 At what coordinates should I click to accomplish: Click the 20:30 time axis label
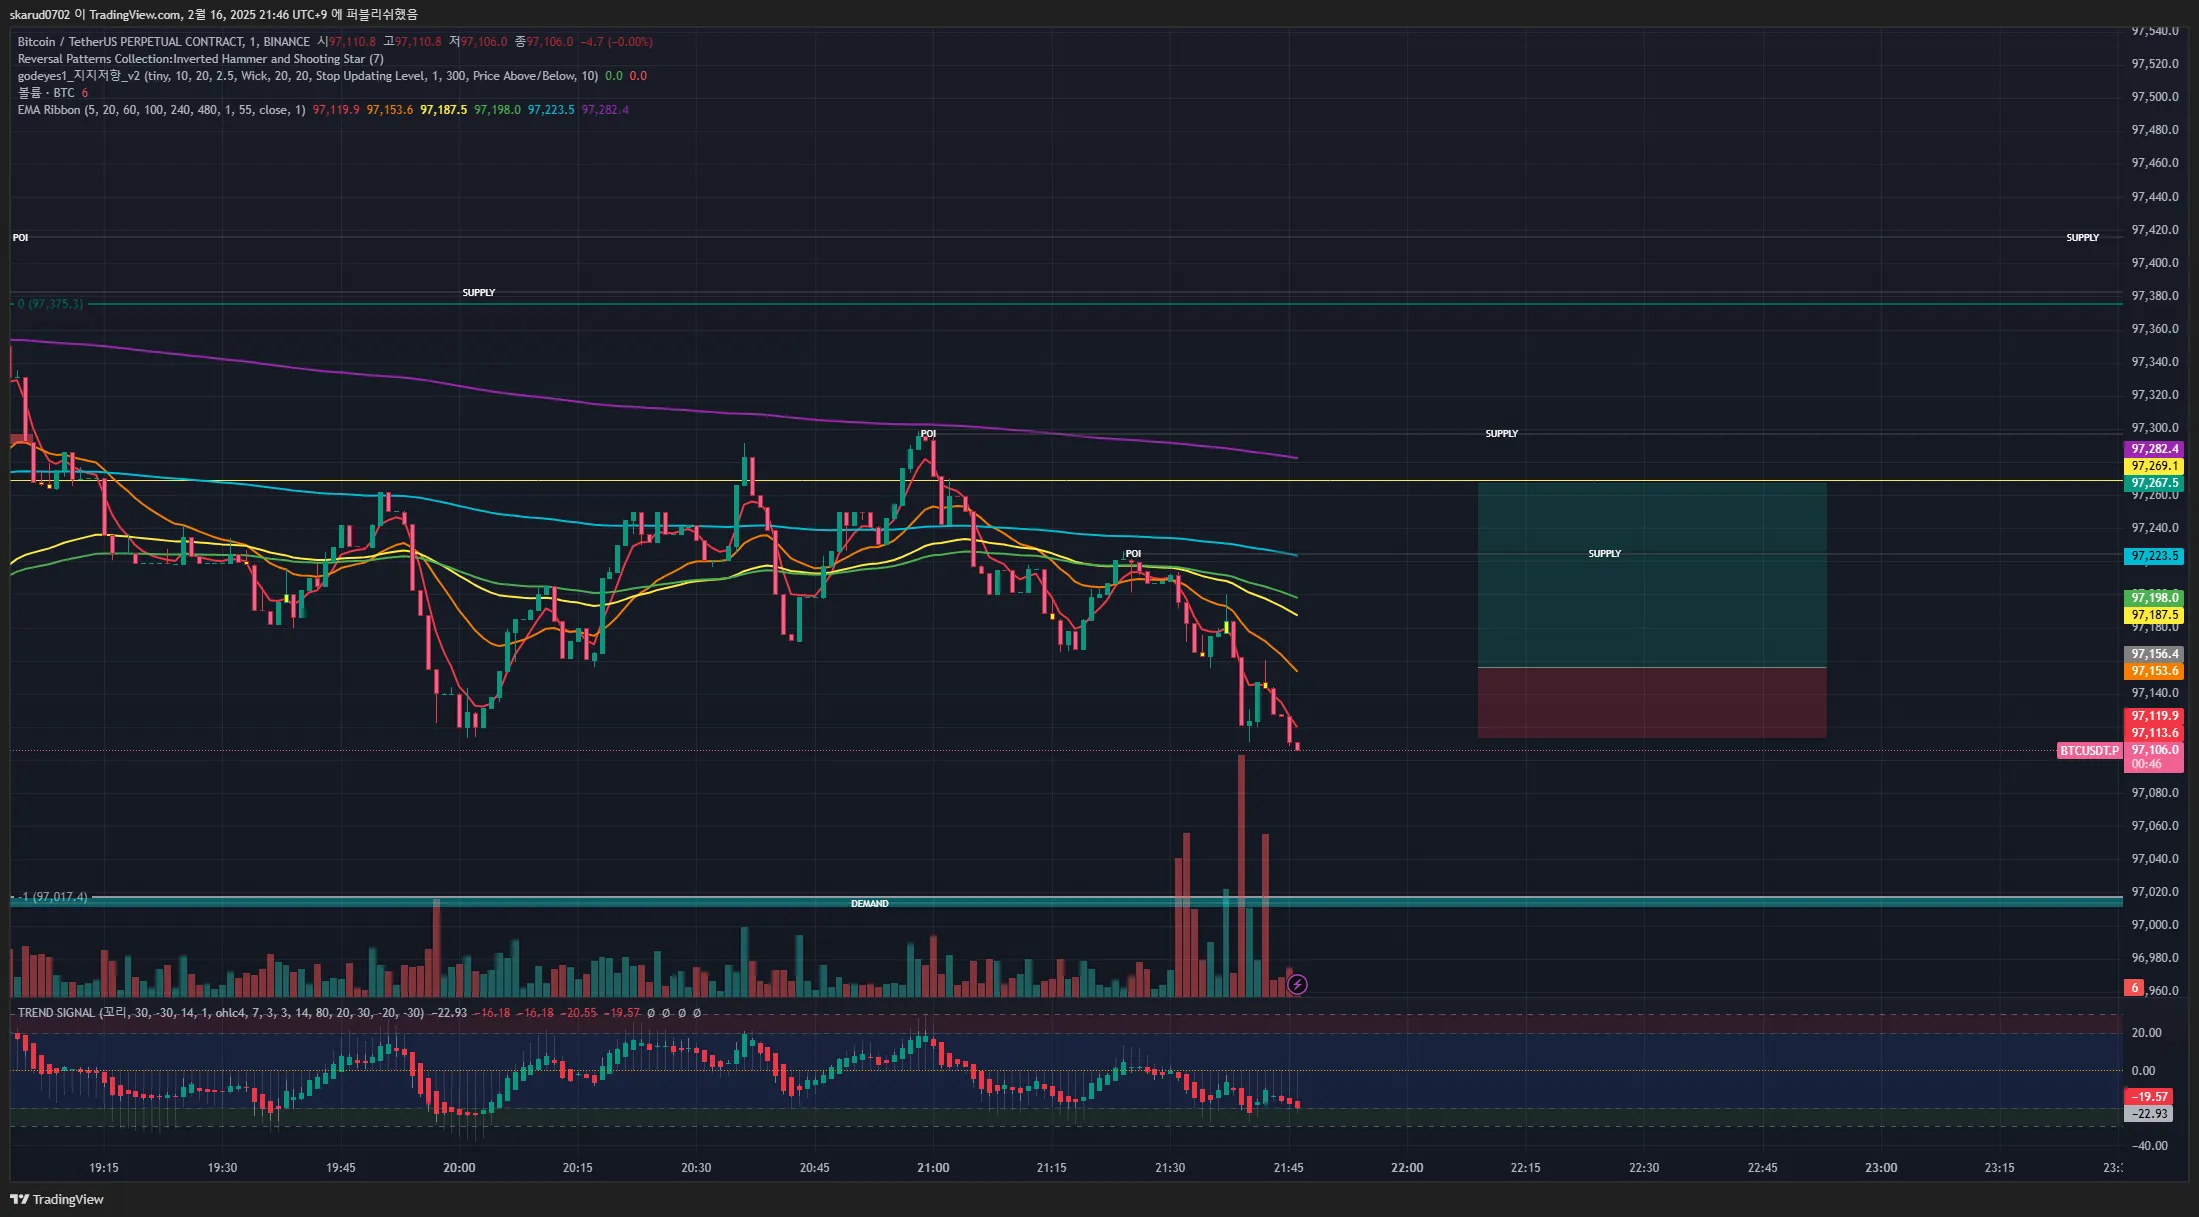click(696, 1168)
